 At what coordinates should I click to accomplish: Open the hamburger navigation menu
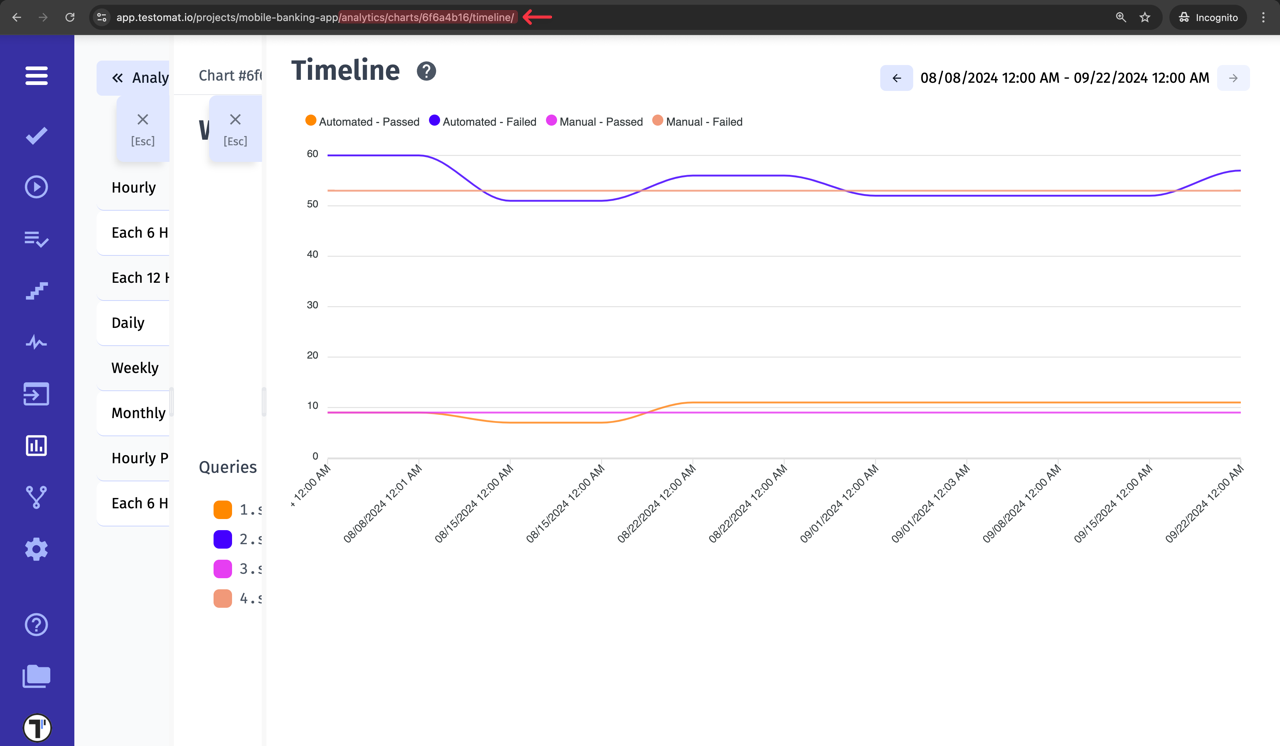(x=36, y=75)
